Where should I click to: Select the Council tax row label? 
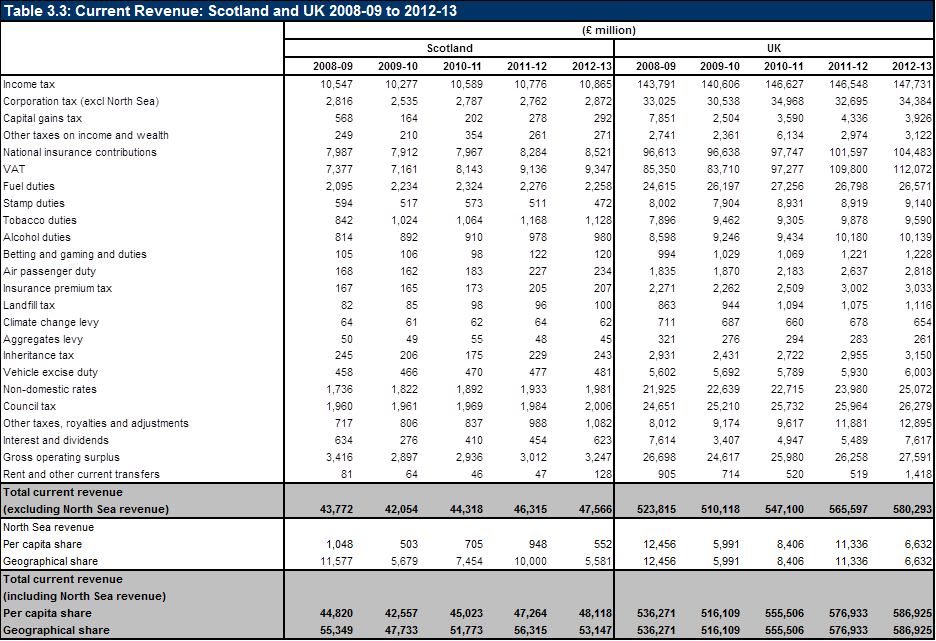pyautogui.click(x=29, y=406)
